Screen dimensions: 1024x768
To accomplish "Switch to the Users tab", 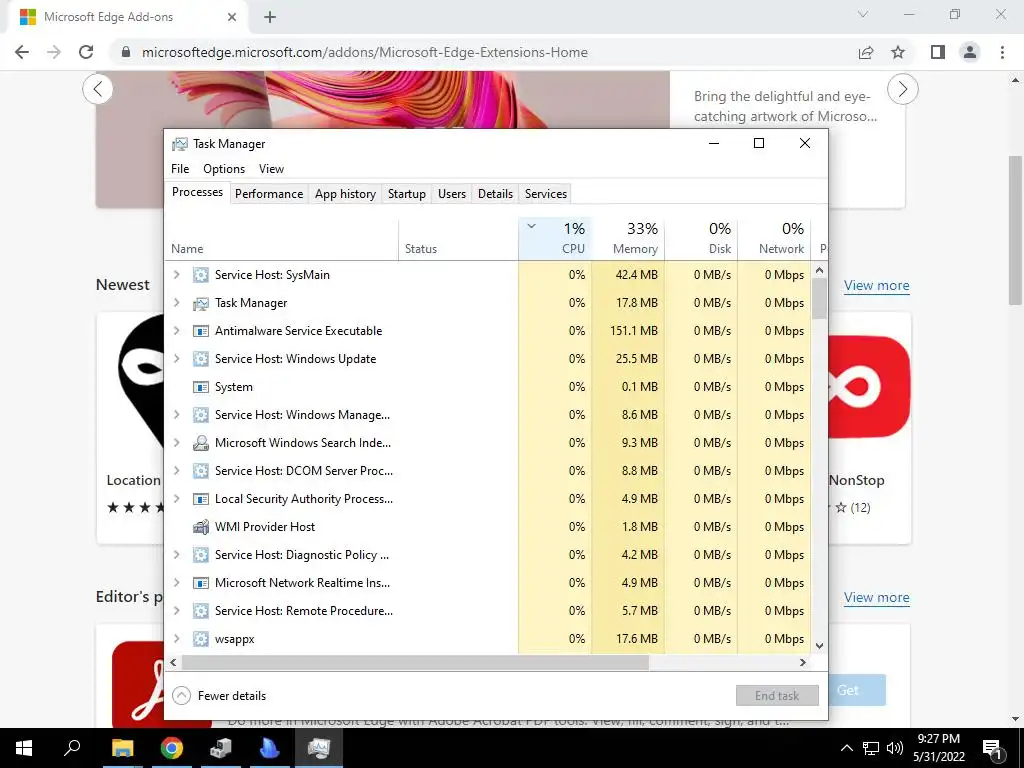I will coord(452,194).
